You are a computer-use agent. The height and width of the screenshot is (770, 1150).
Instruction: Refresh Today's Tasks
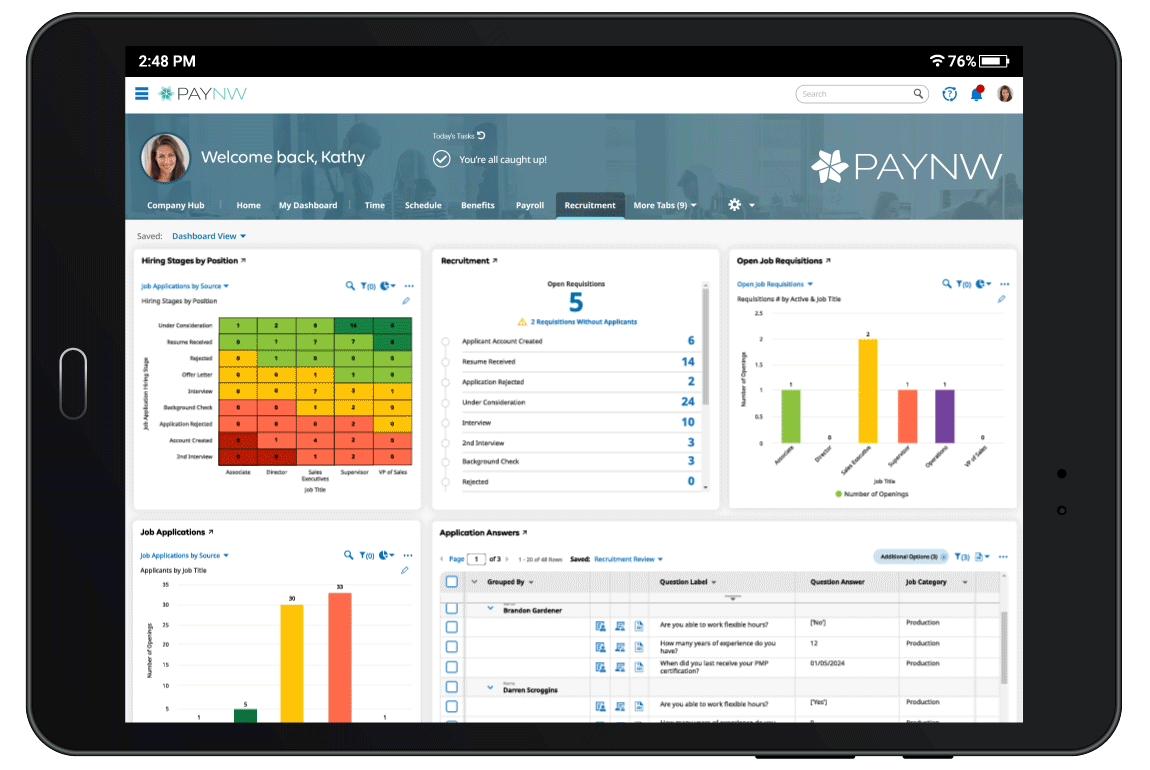click(481, 135)
